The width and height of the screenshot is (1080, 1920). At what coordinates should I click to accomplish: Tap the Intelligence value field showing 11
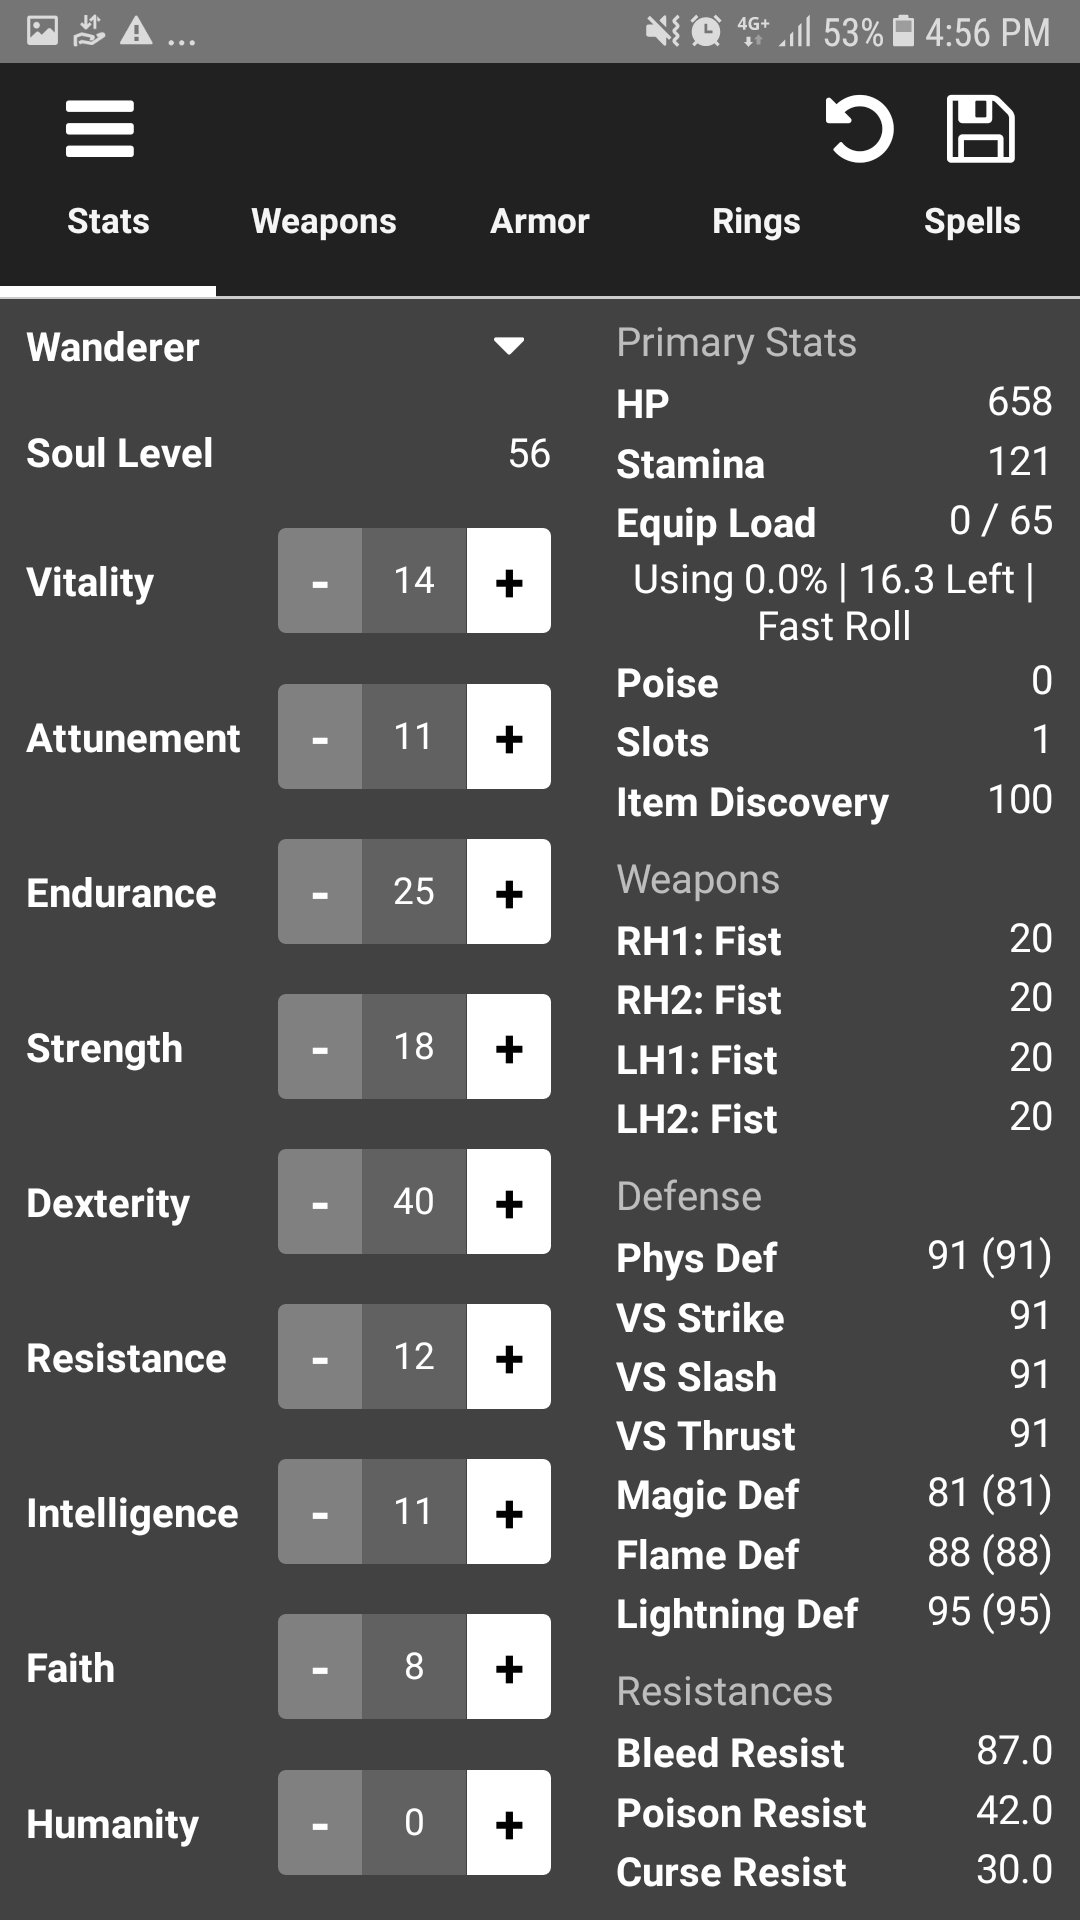coord(413,1512)
